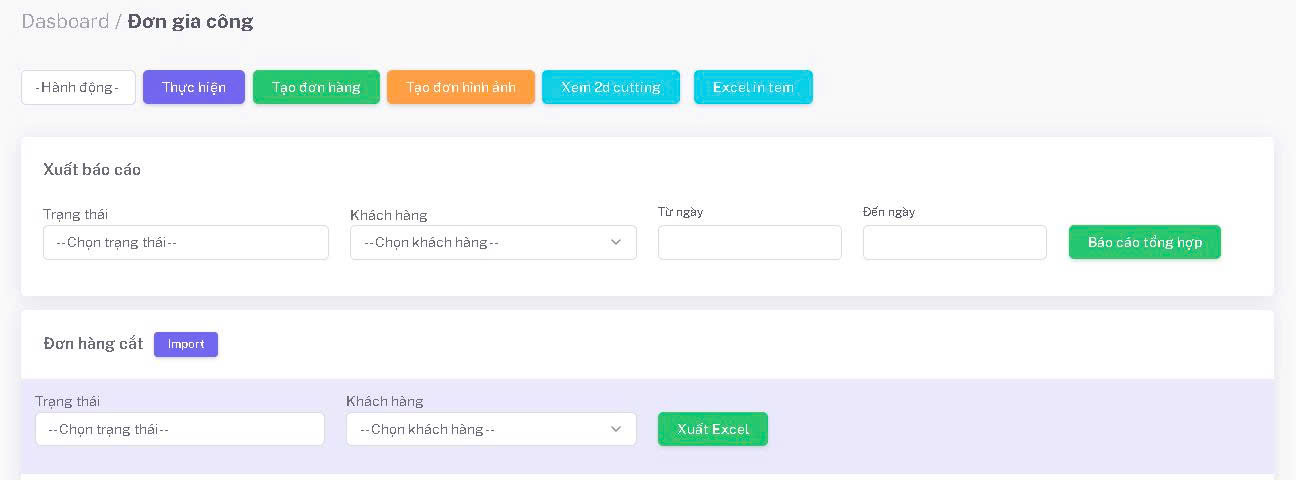Open the -Hành động- action dropdown
This screenshot has width=1296, height=480.
click(78, 87)
